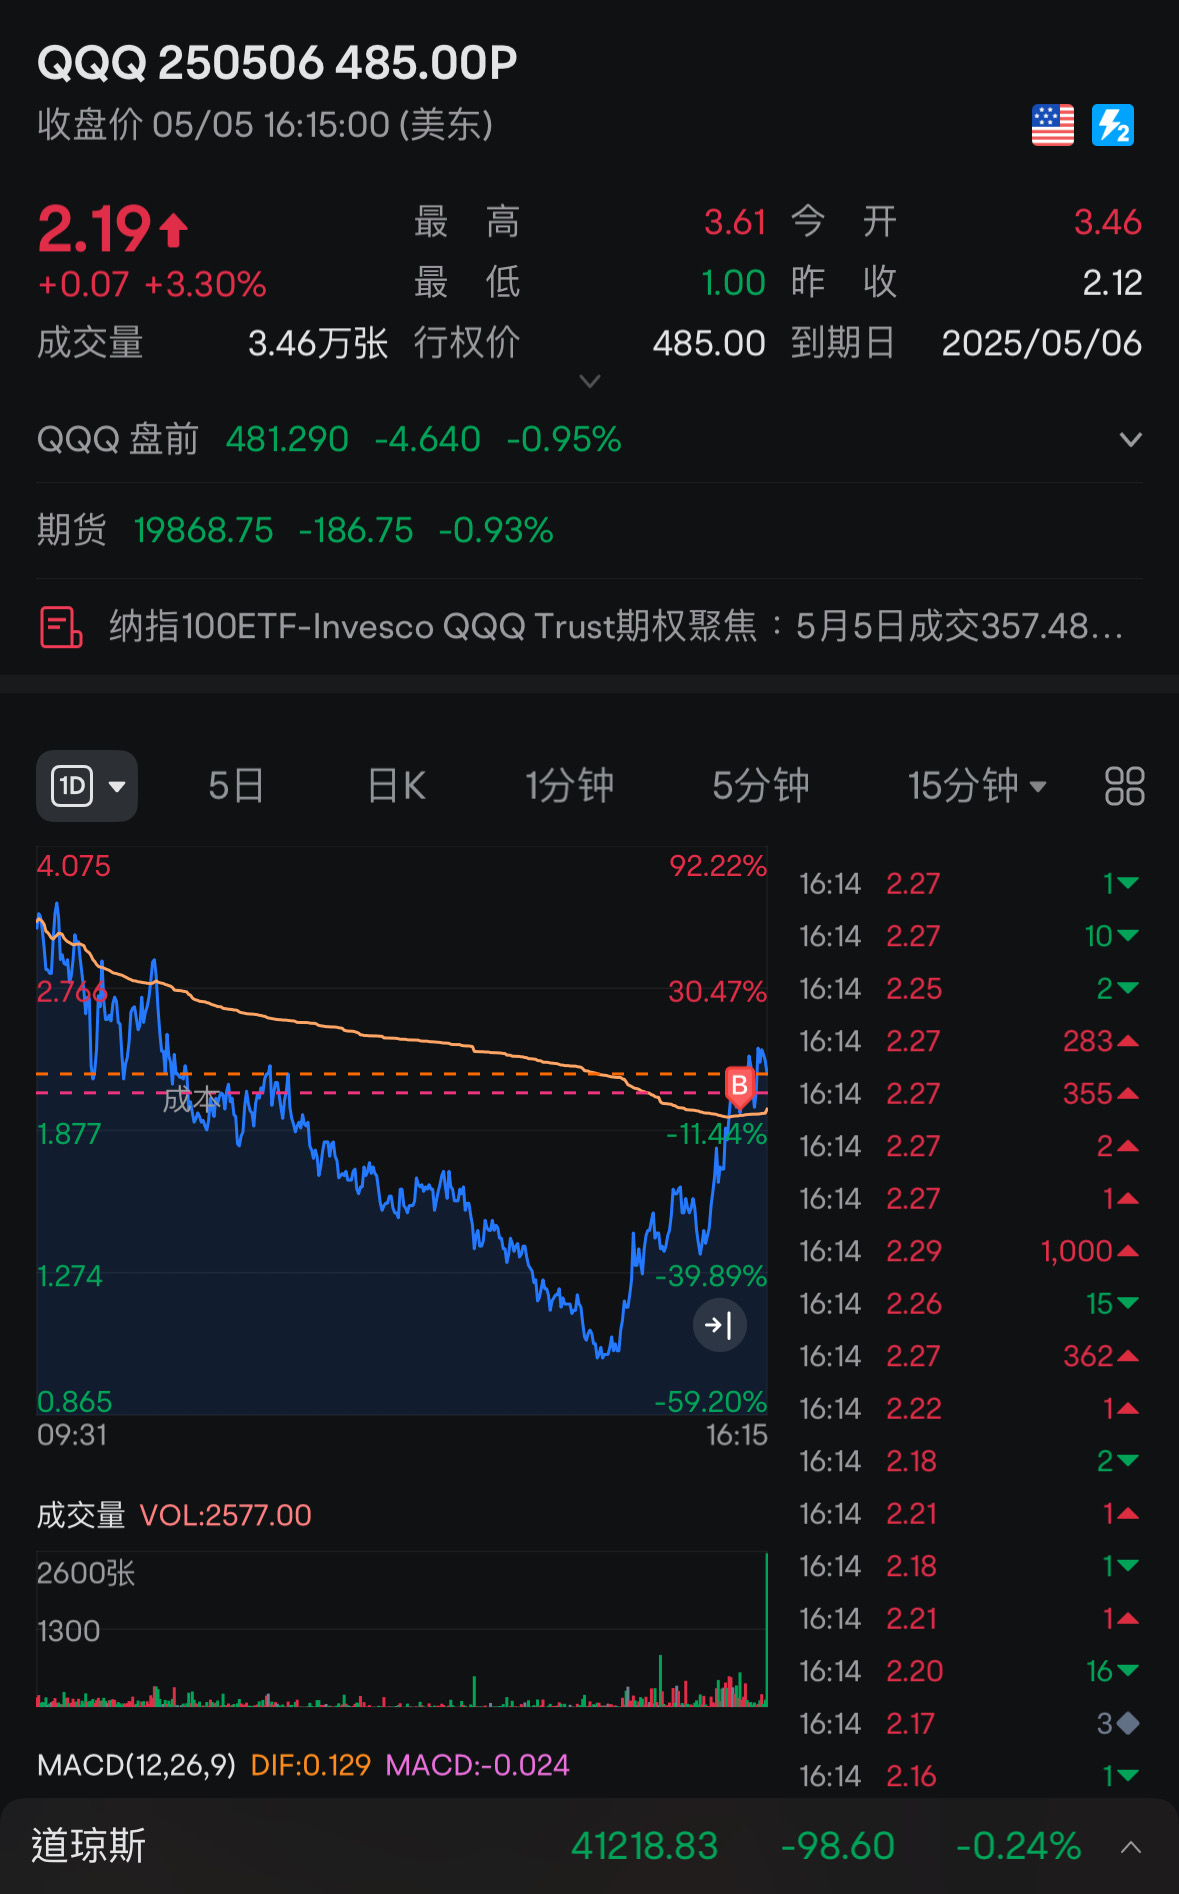Expand the 道琼斯 index bar
The height and width of the screenshot is (1894, 1179).
(1130, 1847)
